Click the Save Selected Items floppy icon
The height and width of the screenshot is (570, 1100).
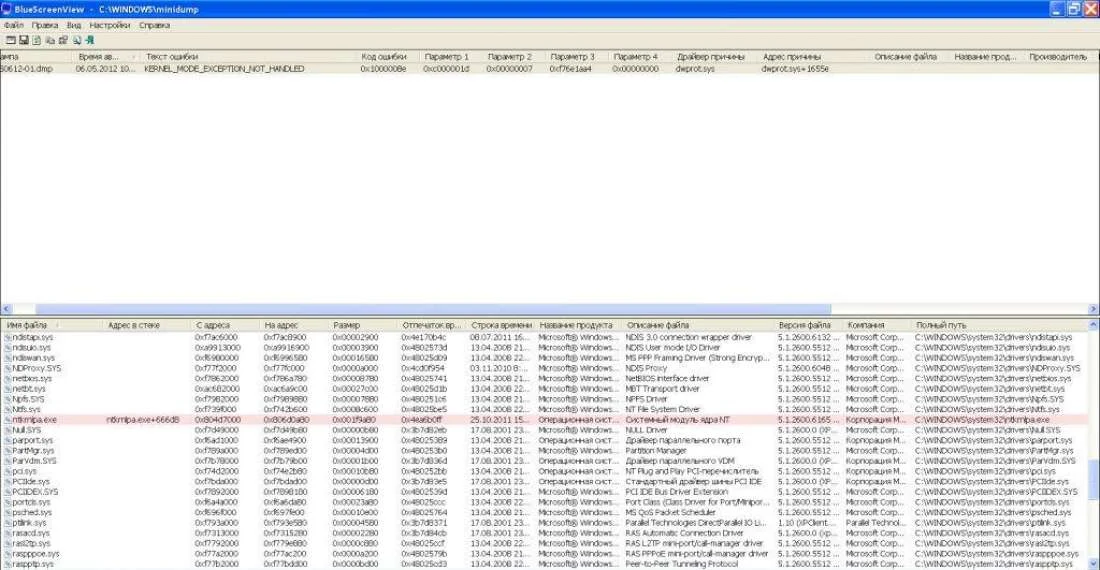pos(24,41)
